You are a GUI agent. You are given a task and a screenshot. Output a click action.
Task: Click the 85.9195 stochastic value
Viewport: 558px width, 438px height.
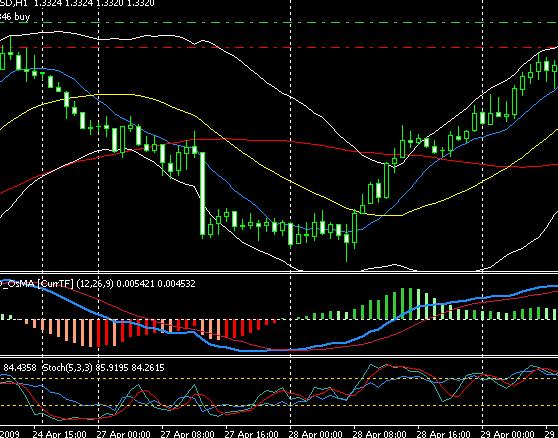tap(112, 367)
